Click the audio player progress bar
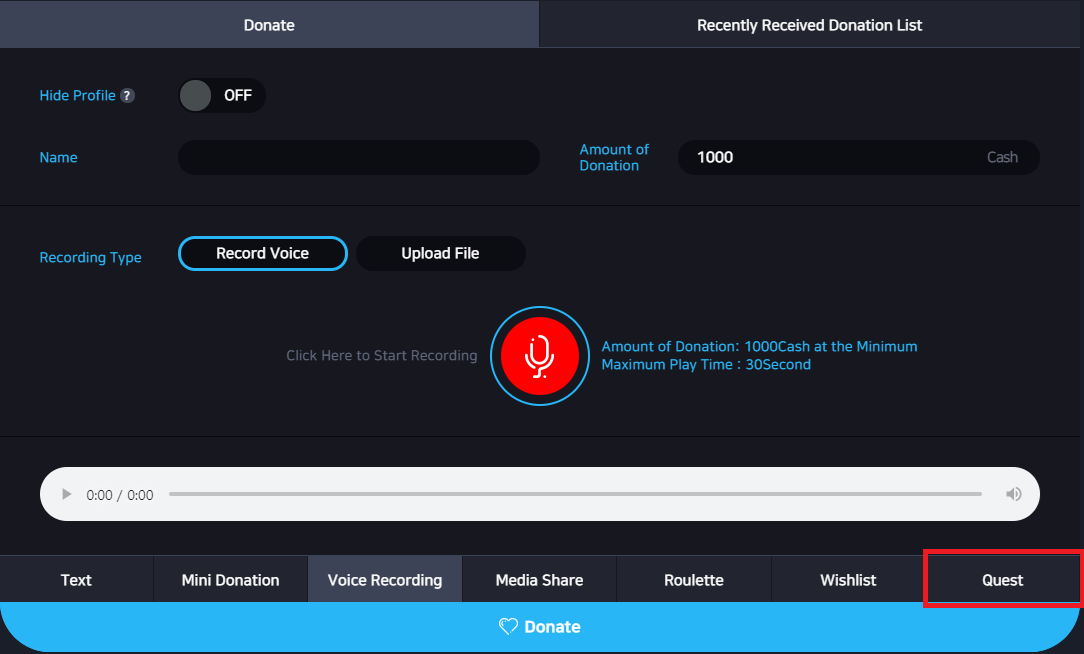 pos(575,494)
